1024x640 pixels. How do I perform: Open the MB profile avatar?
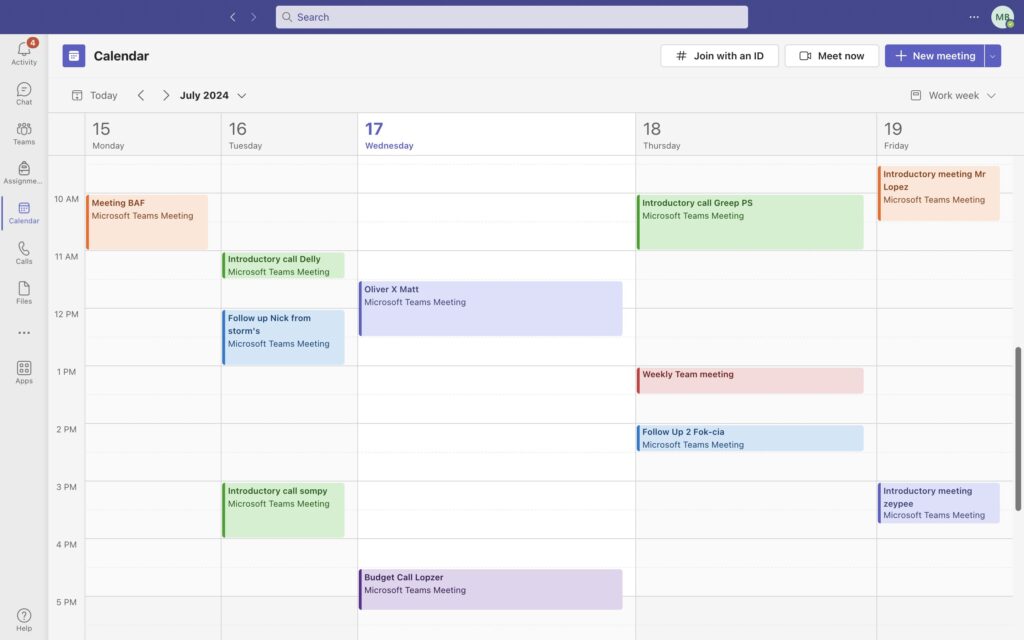[x=1002, y=17]
